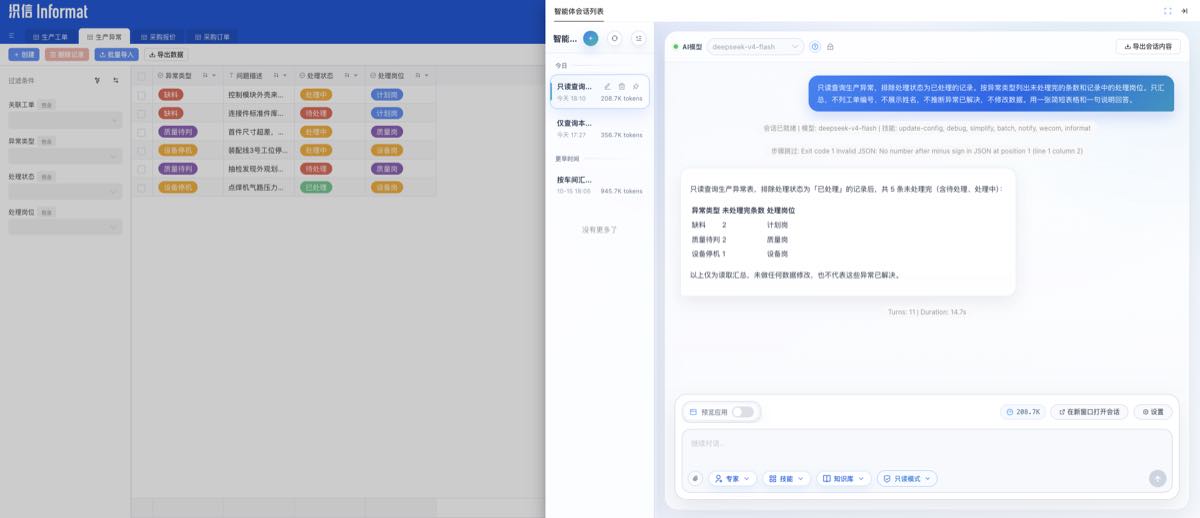Click the send message arrow button

tap(1157, 478)
